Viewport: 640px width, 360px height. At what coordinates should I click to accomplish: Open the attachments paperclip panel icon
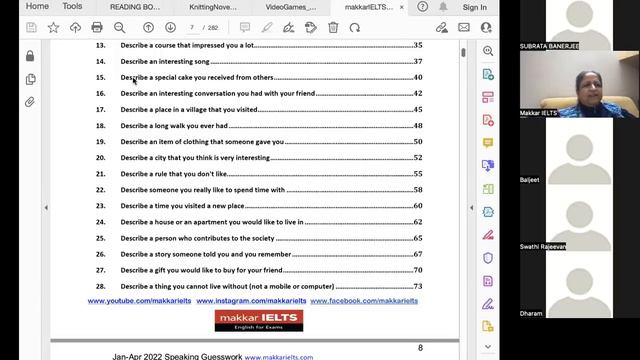(x=30, y=102)
